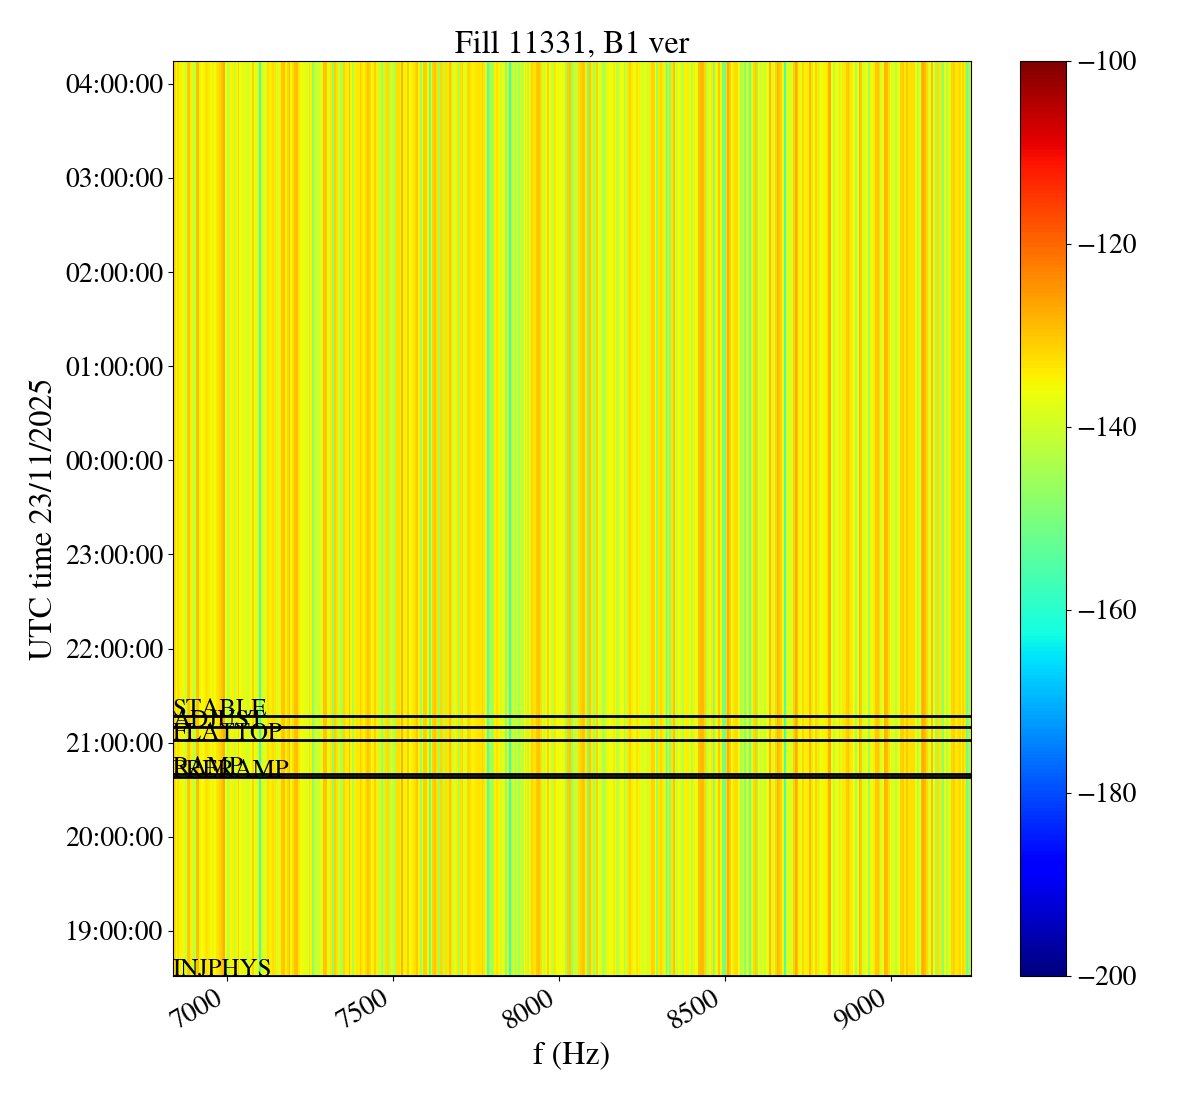Pick the 04:00:00 time tick label
Screen dimensions: 1200x1100
(x=114, y=84)
